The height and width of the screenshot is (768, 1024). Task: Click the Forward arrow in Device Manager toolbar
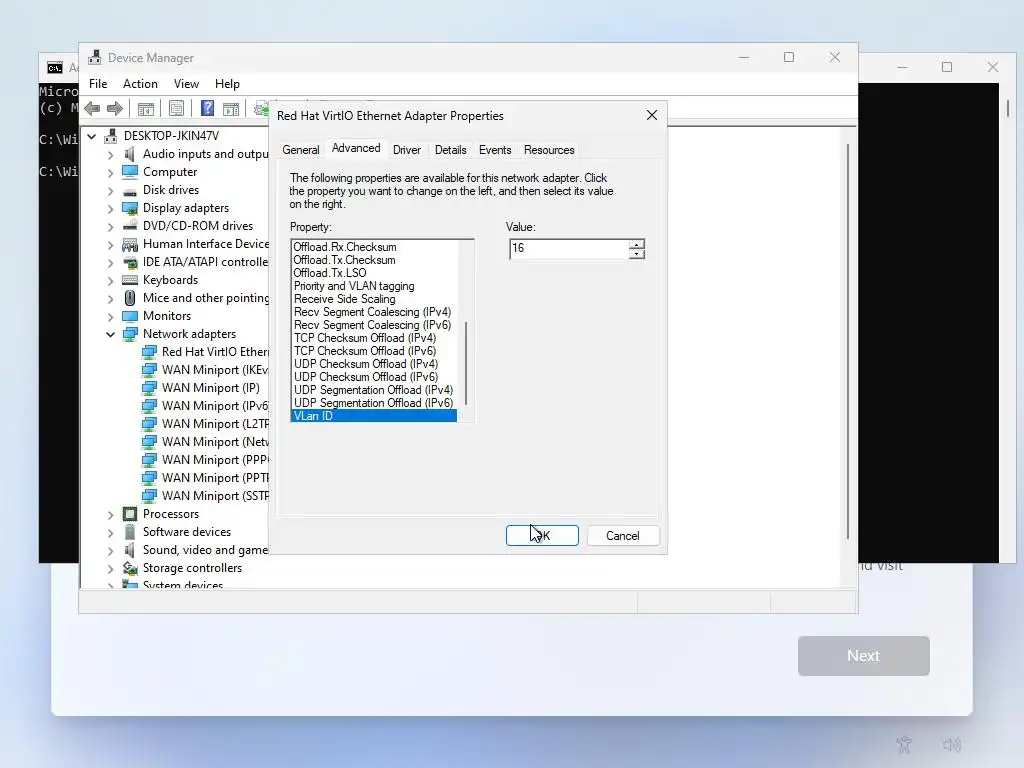pyautogui.click(x=114, y=109)
